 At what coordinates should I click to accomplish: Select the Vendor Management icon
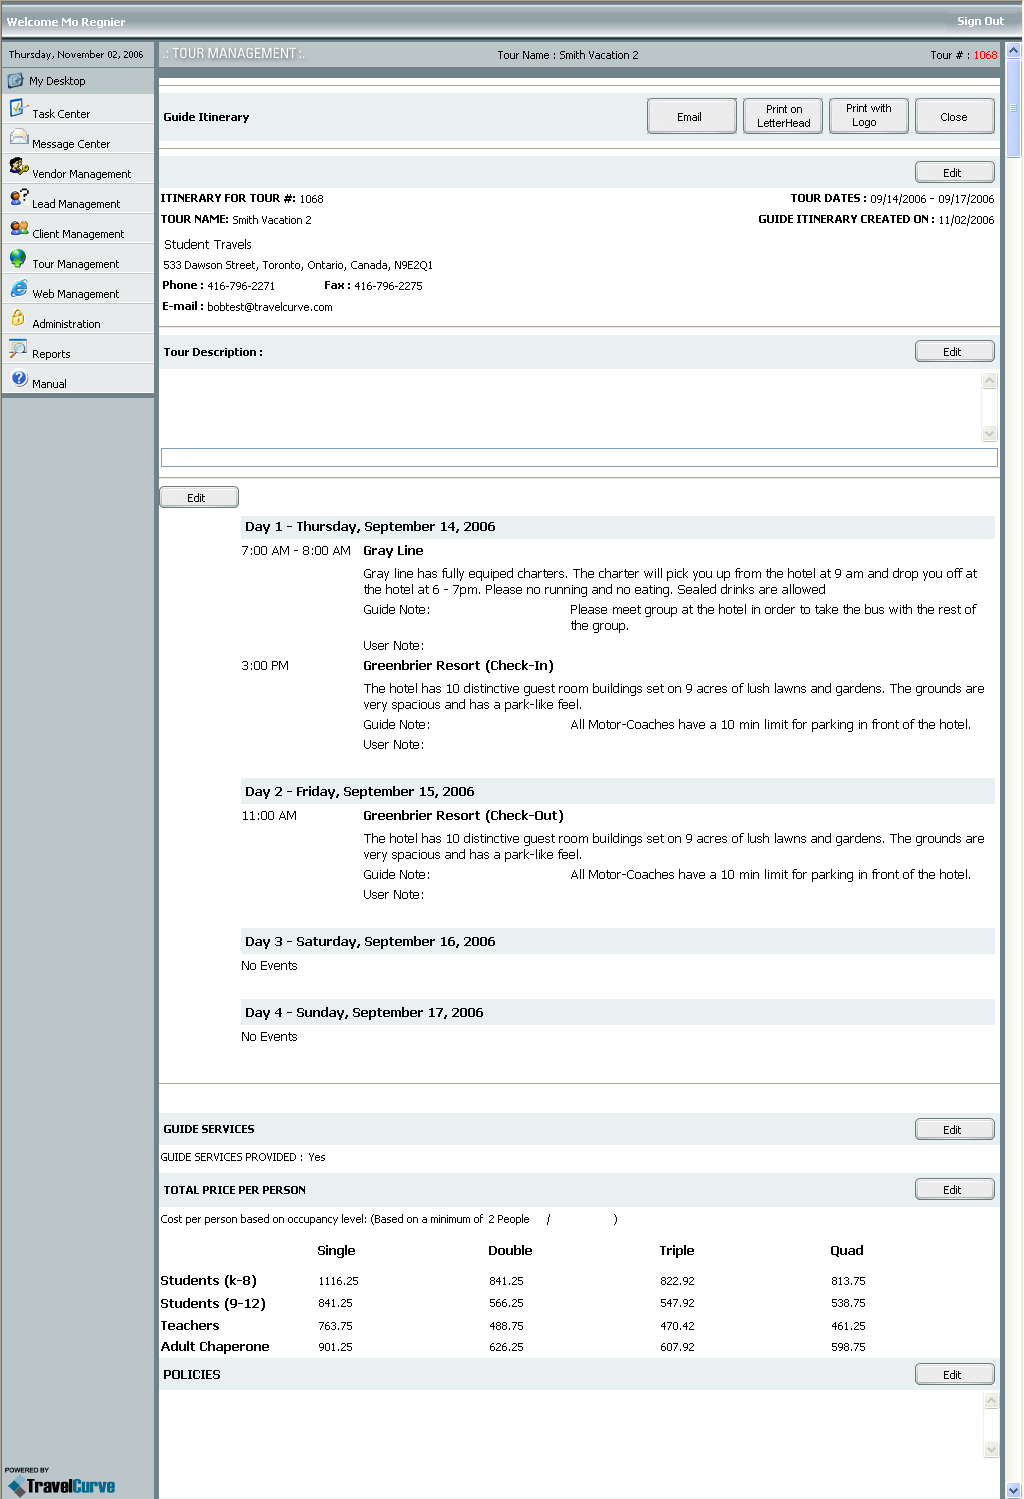coord(18,166)
